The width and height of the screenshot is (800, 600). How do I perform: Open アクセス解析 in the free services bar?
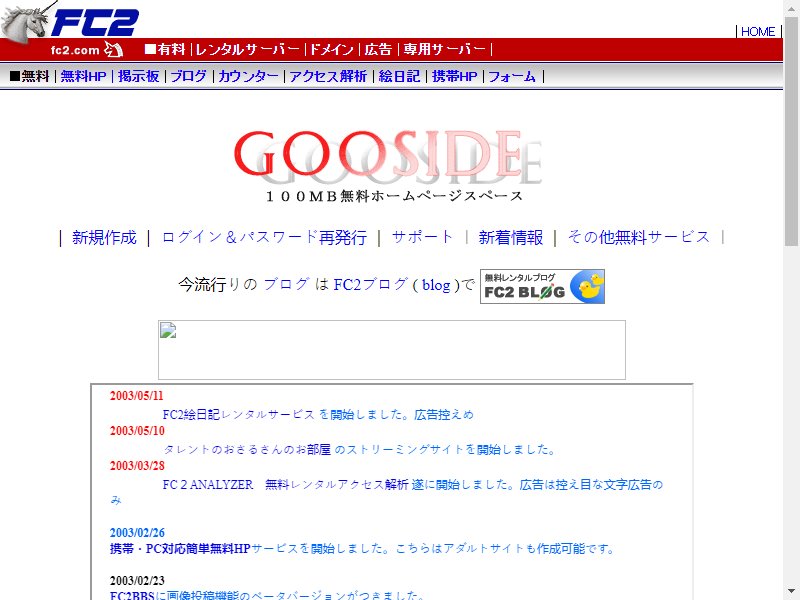point(328,77)
